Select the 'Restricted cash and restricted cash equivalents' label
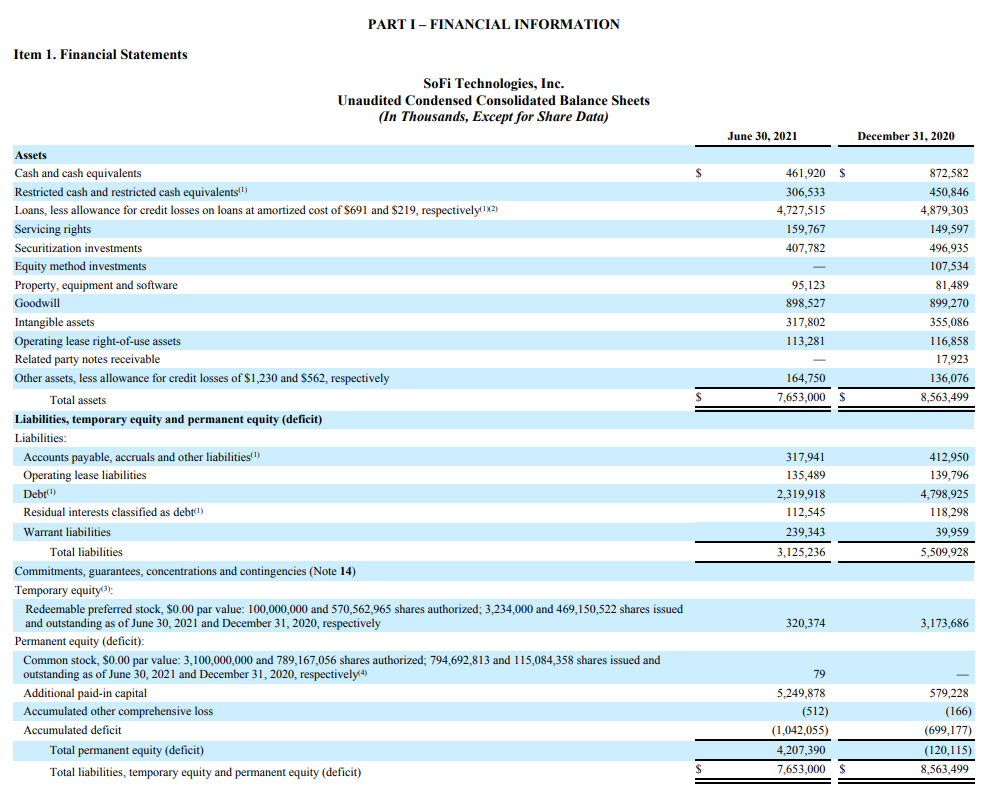Viewport: 990px width, 796px height. 131,192
